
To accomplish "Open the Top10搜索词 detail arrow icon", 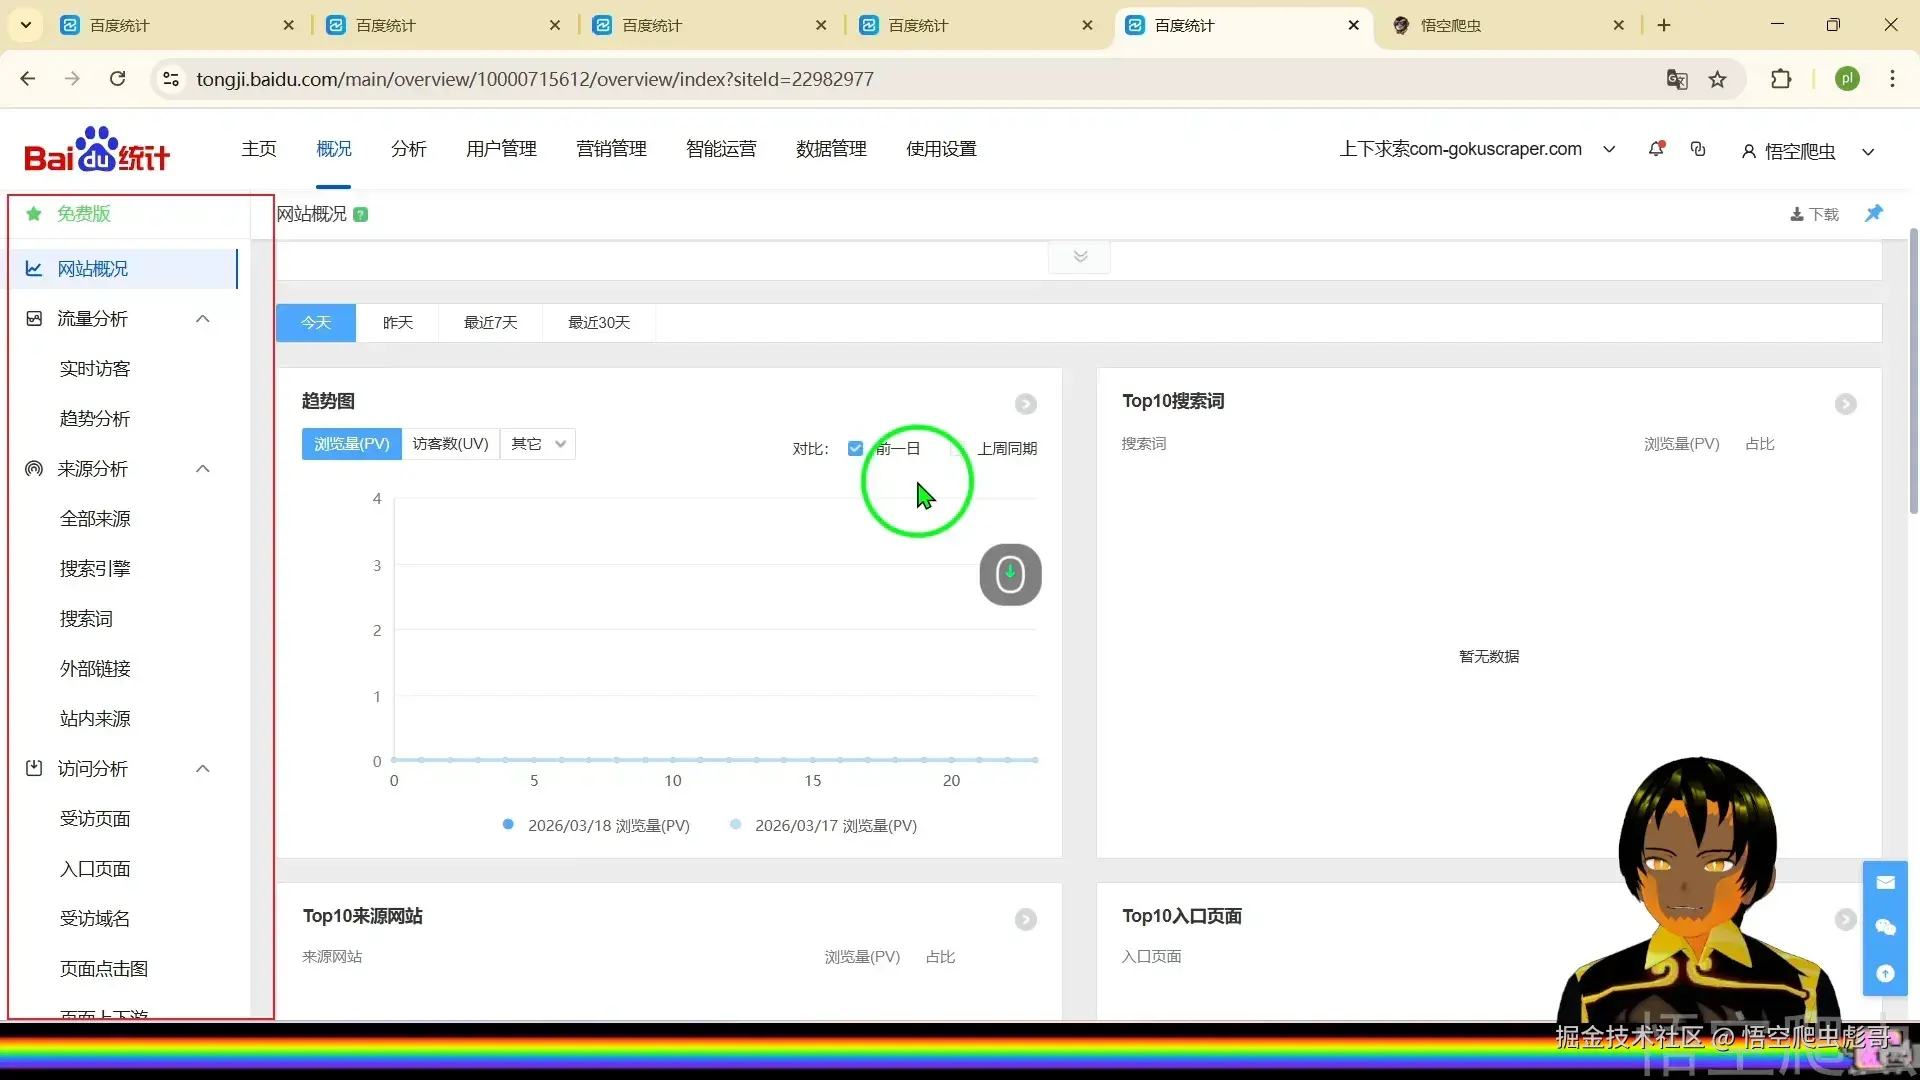I will click(x=1845, y=404).
